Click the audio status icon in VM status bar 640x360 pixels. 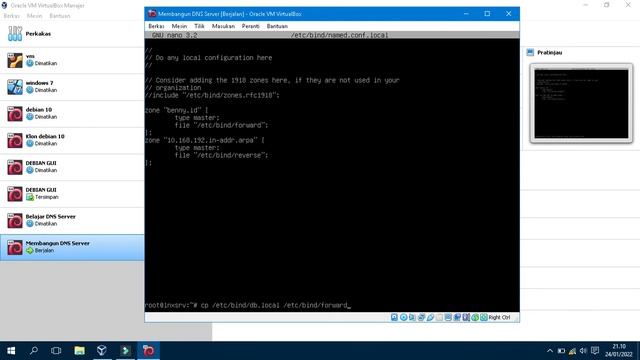pos(412,317)
